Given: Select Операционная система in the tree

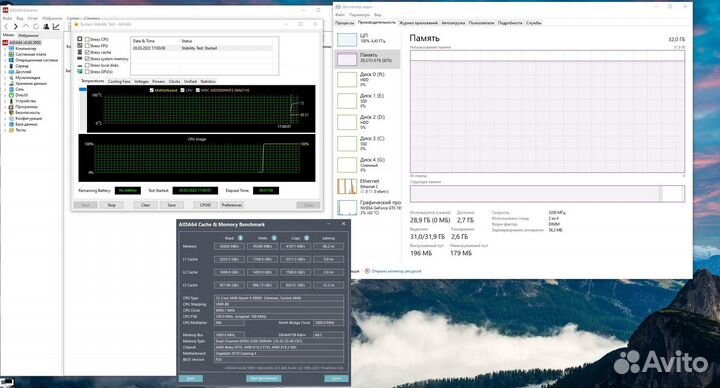Looking at the screenshot, I should click(36, 60).
